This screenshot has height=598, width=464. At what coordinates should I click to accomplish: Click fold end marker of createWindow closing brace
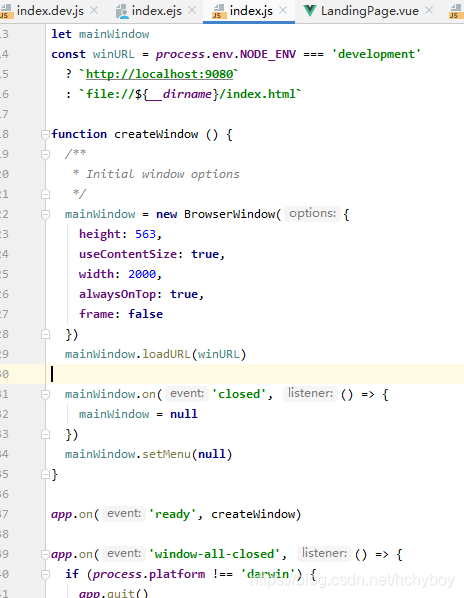click(45, 474)
